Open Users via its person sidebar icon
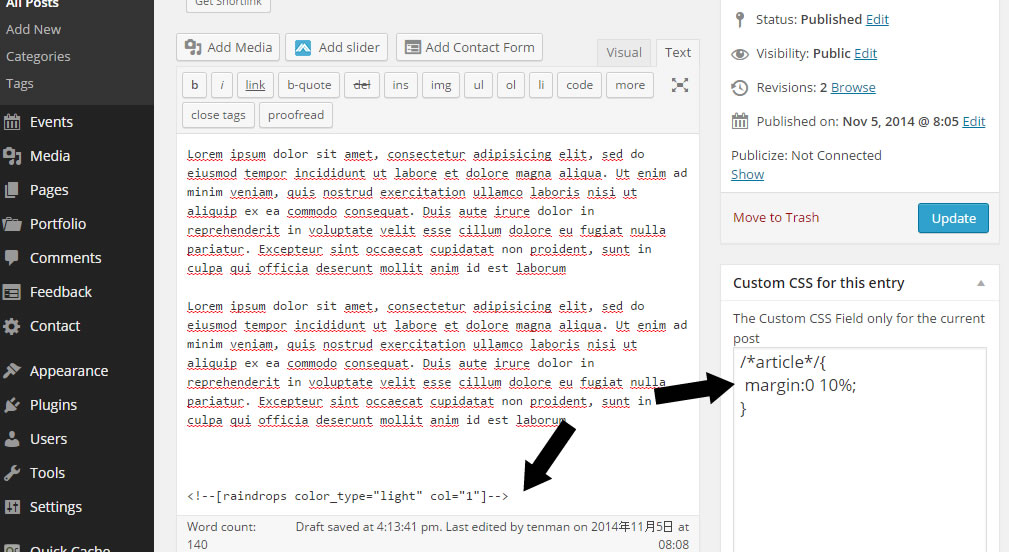This screenshot has height=552, width=1009. (x=12, y=439)
